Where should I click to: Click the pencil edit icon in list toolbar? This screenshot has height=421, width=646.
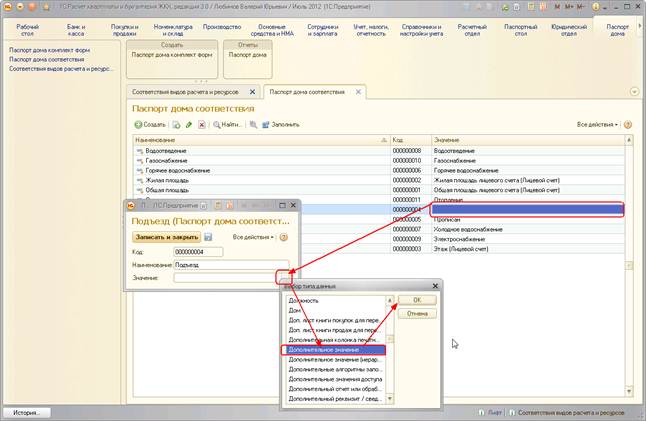(188, 124)
